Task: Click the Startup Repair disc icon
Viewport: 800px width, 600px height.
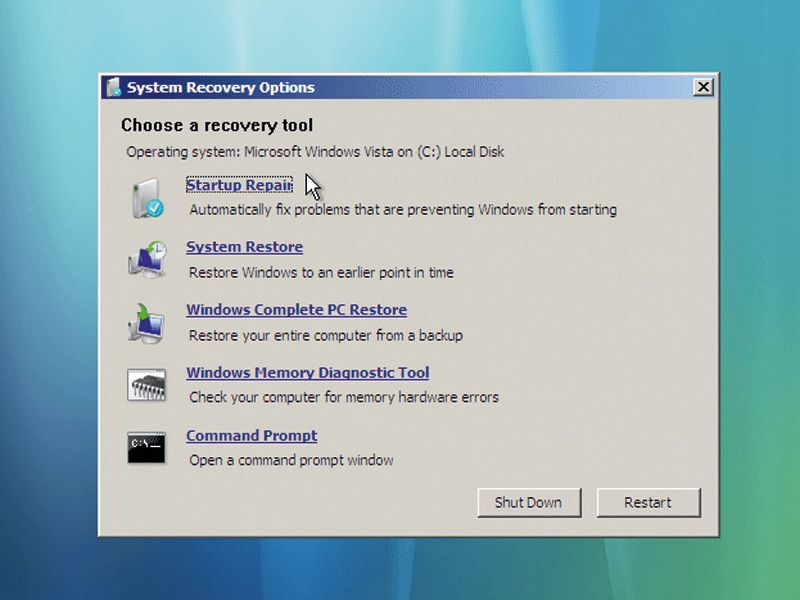Action: point(147,196)
